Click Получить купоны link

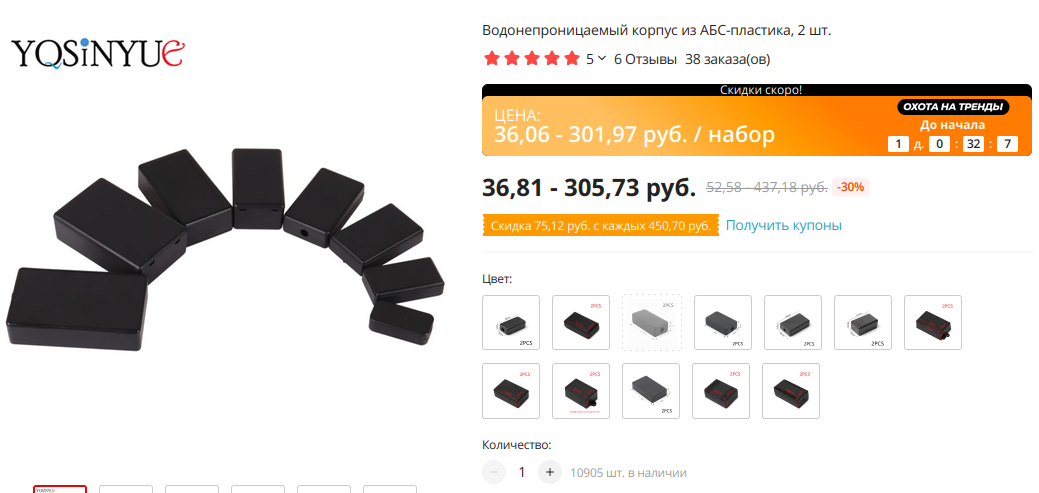coord(783,225)
